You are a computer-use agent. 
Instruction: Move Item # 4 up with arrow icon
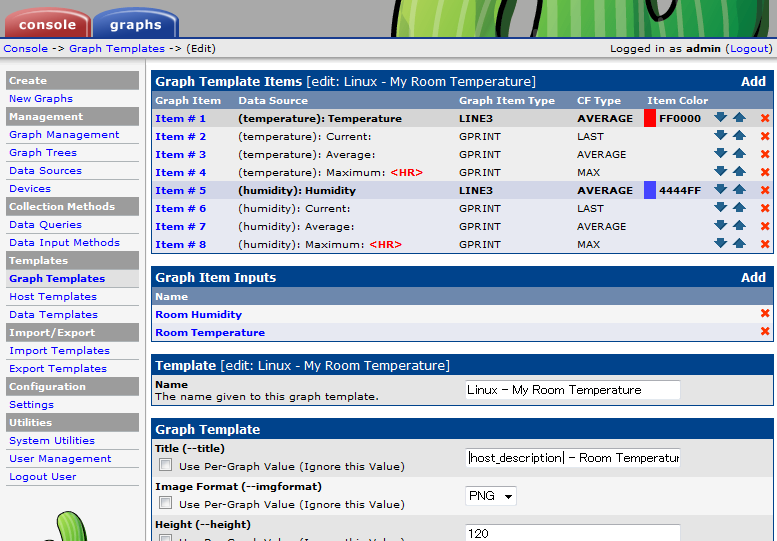point(739,171)
